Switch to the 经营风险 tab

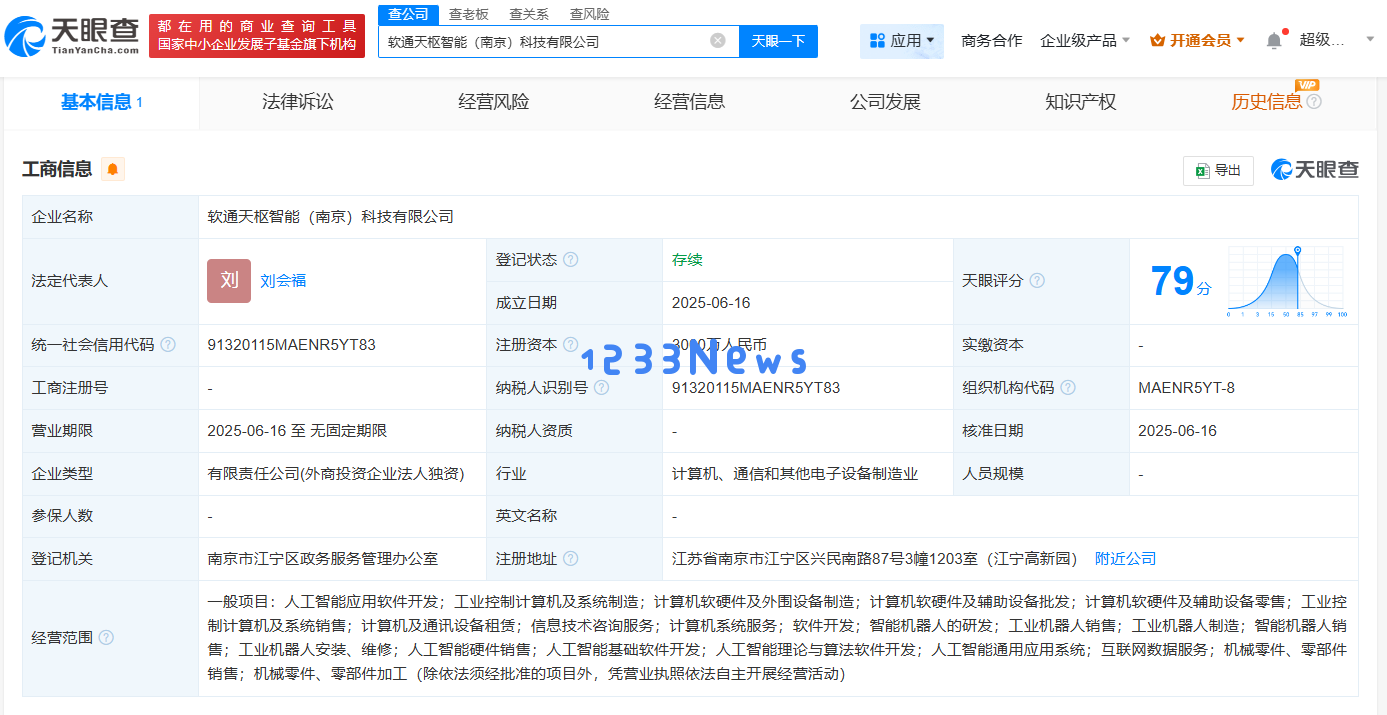coord(493,102)
